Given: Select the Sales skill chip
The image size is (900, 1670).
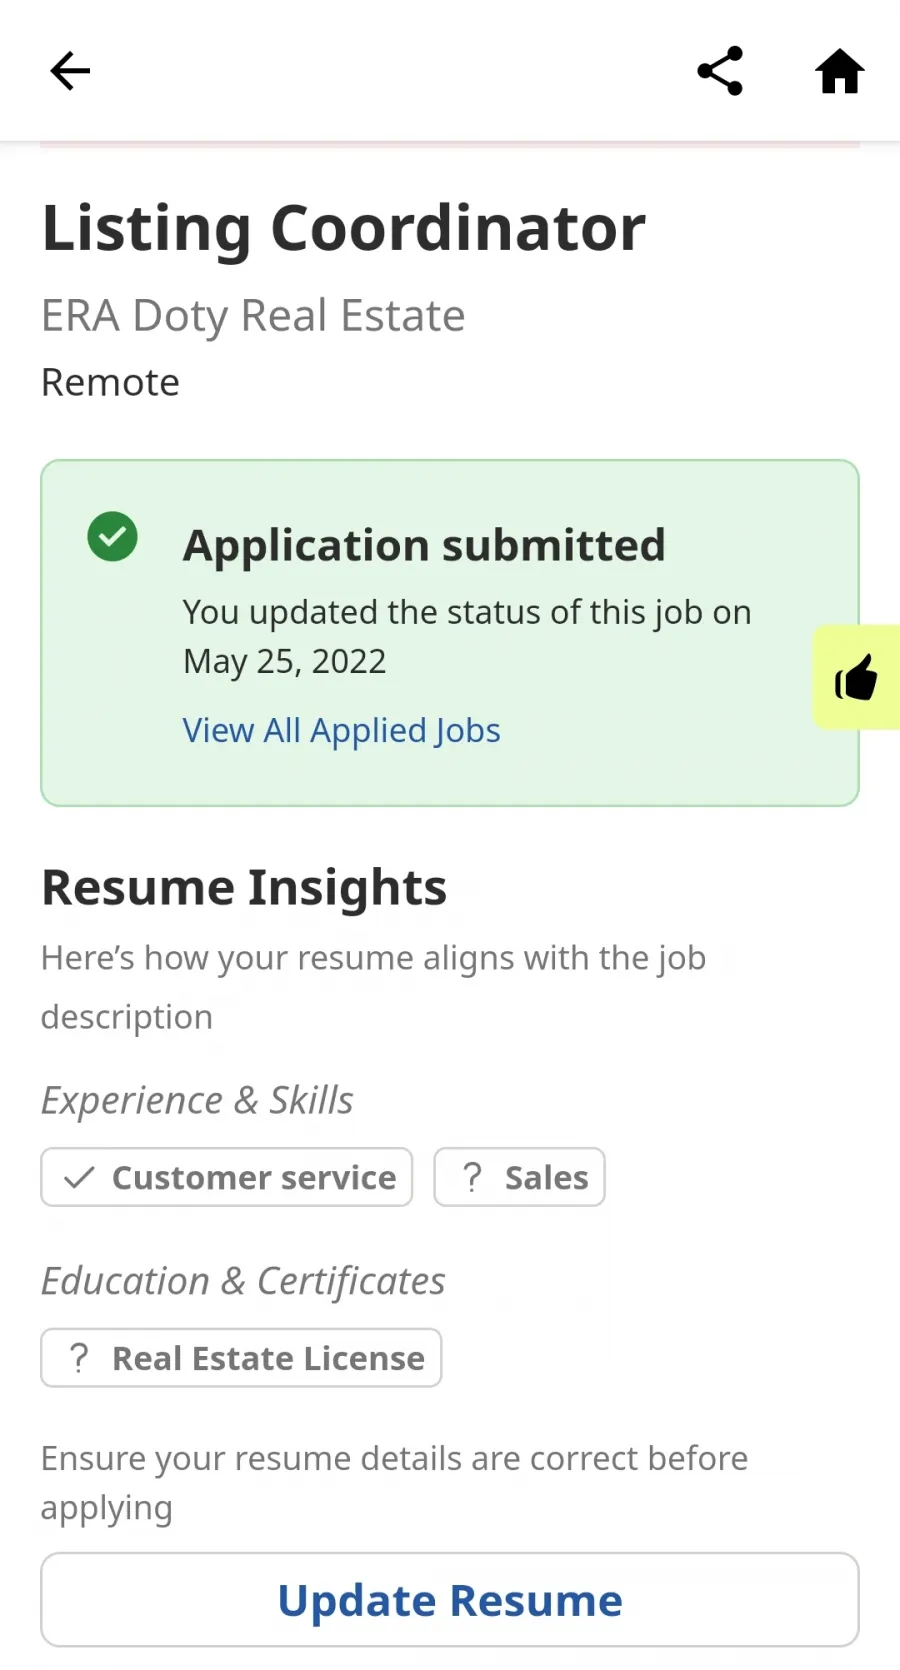Looking at the screenshot, I should click(519, 1177).
